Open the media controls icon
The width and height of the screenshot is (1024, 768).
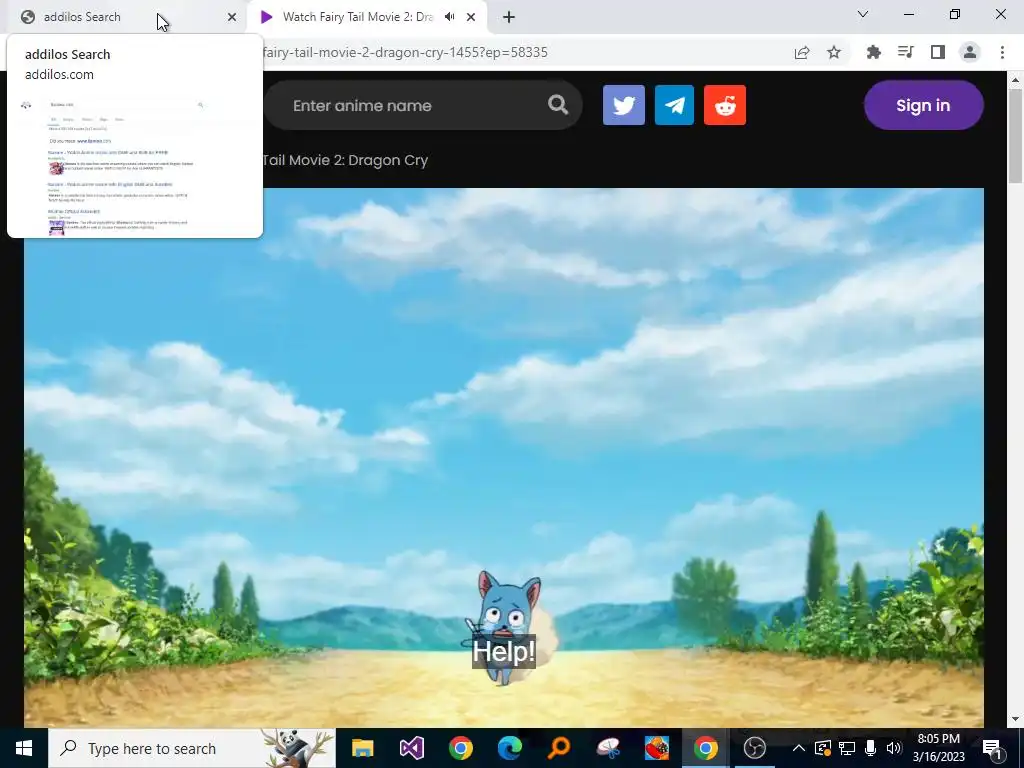[x=905, y=52]
